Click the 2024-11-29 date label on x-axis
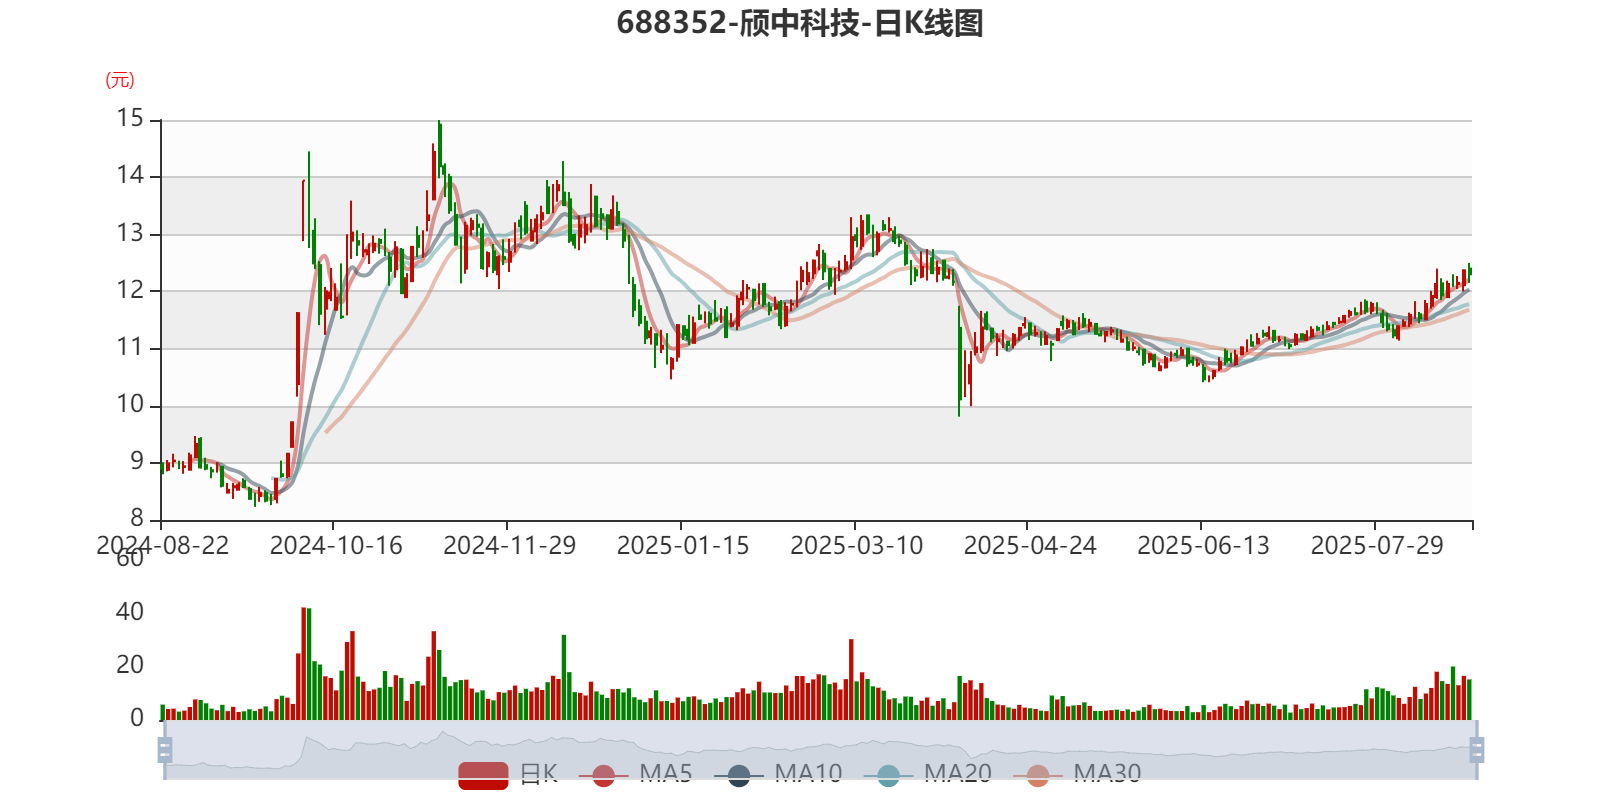 (x=510, y=546)
